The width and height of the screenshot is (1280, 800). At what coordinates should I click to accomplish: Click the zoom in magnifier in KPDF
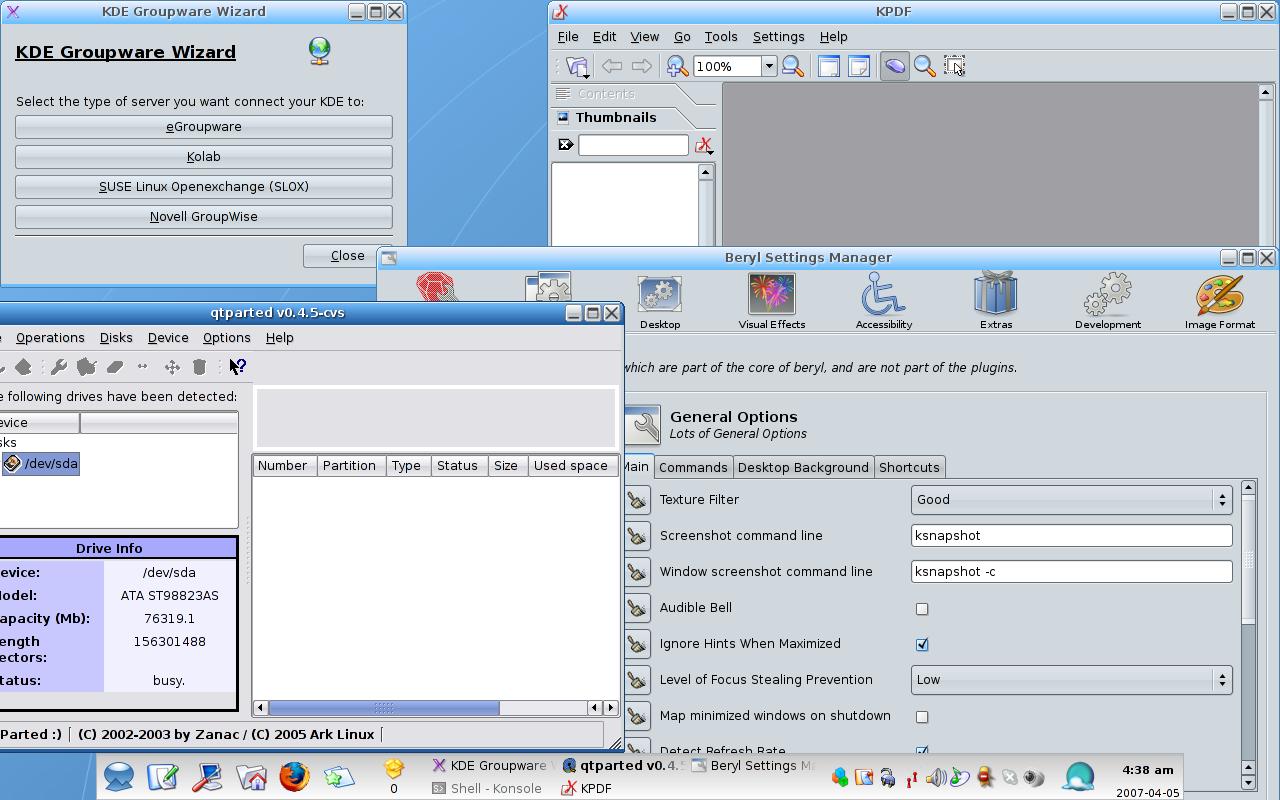[x=677, y=66]
